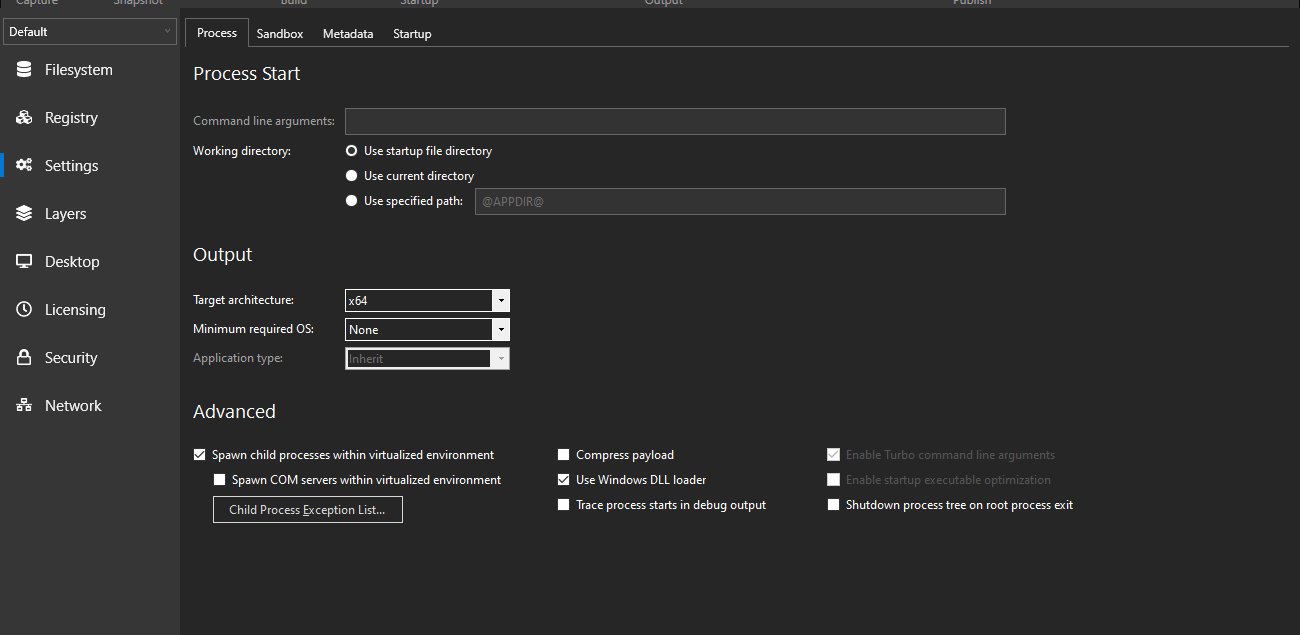Select the Use current directory radio button
Viewport: 1300px width, 635px height.
coord(351,175)
